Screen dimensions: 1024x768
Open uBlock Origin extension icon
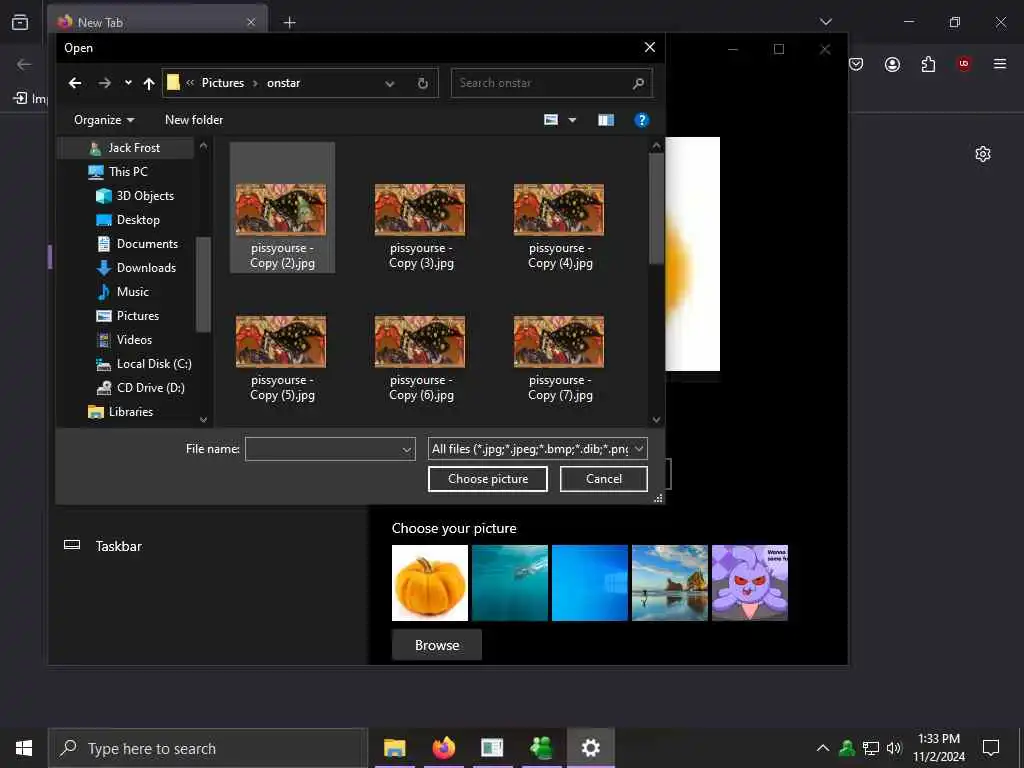(x=964, y=64)
